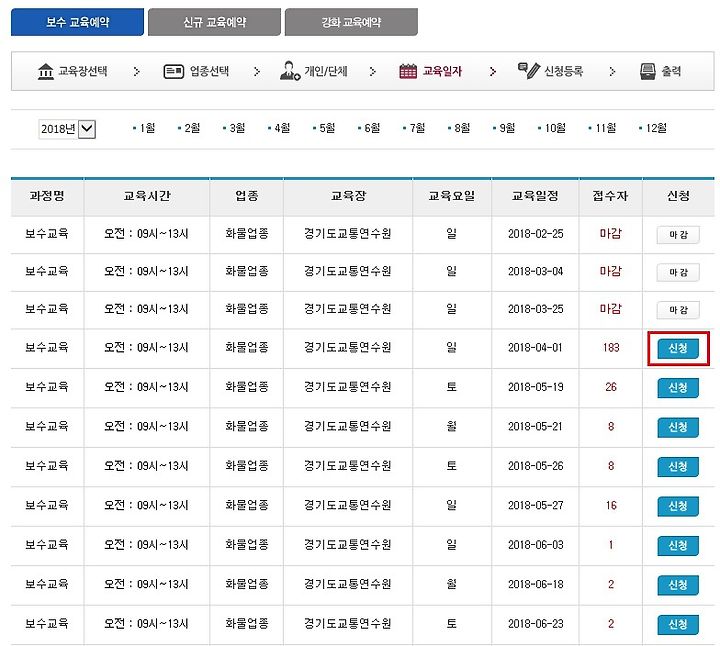Click the 마감 button for 2018-03-04
The height and width of the screenshot is (646, 720).
pyautogui.click(x=678, y=273)
